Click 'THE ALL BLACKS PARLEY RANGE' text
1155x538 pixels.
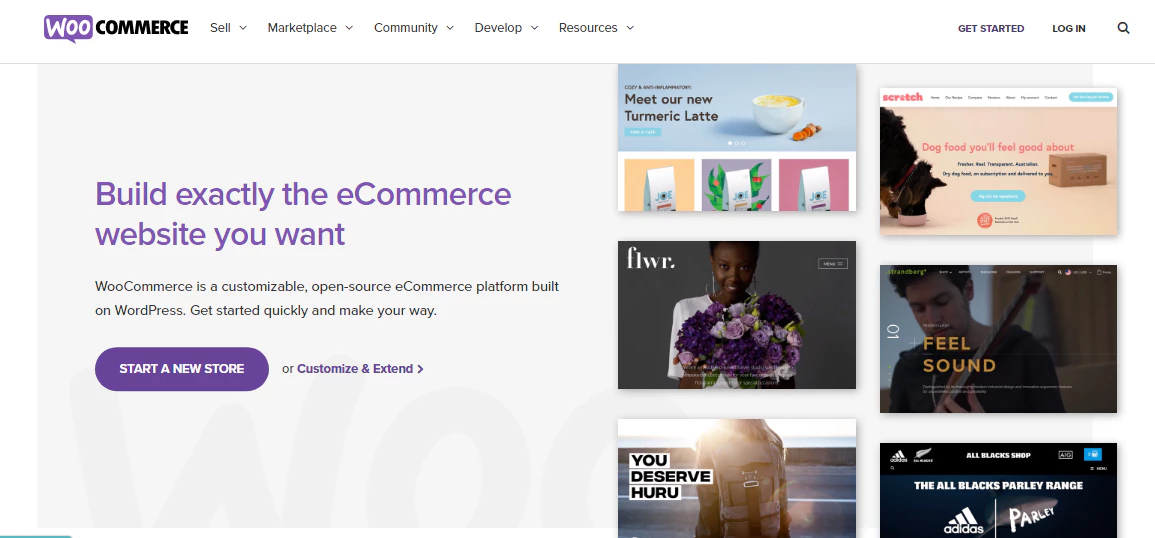998,486
